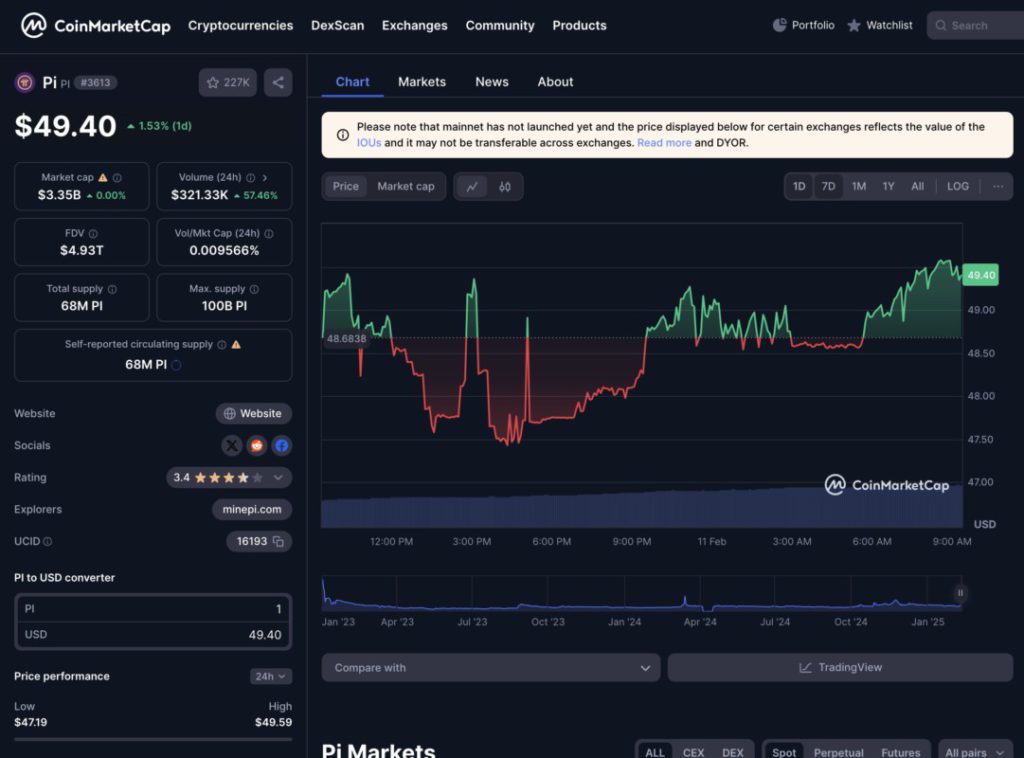This screenshot has height=758, width=1024.
Task: Switch chart to Market cap view
Action: 406,186
